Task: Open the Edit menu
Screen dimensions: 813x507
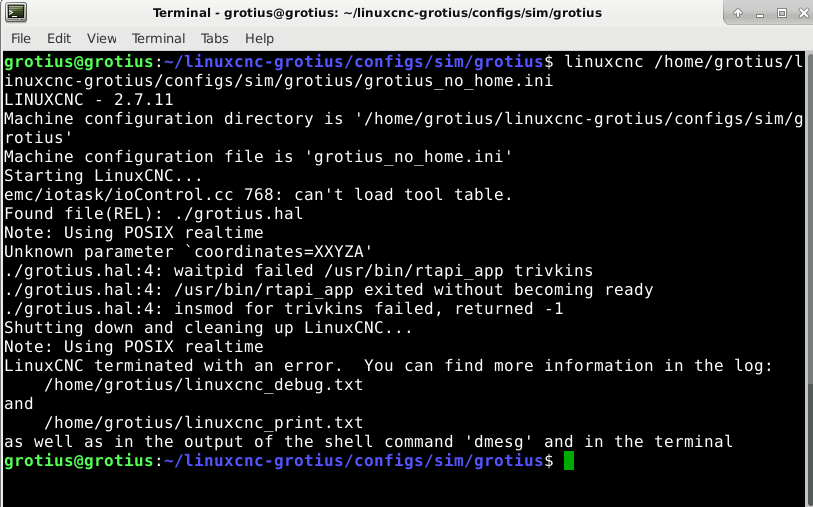Action: pyautogui.click(x=59, y=38)
